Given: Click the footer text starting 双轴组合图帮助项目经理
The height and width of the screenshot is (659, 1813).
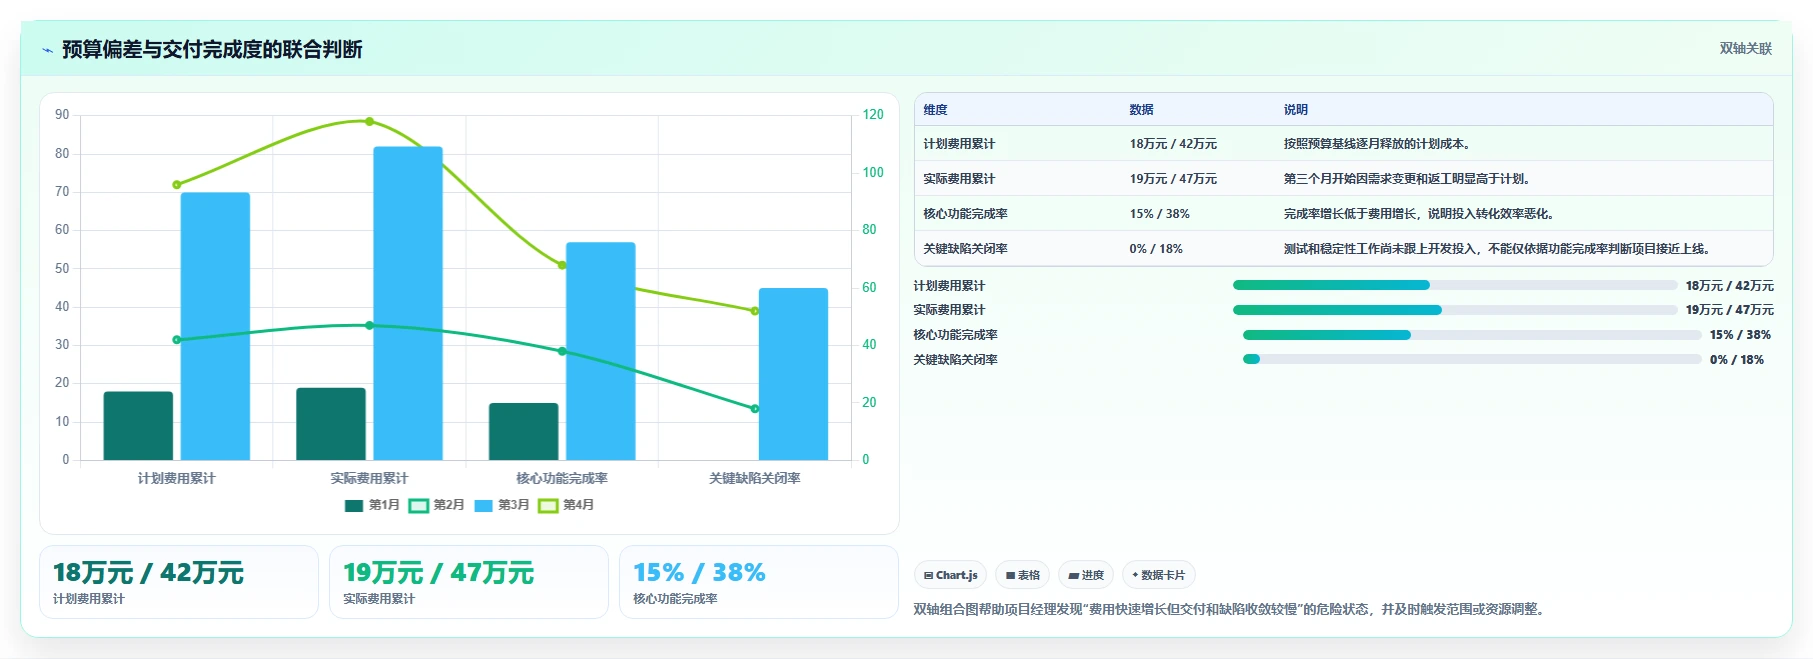Looking at the screenshot, I should [x=1231, y=609].
